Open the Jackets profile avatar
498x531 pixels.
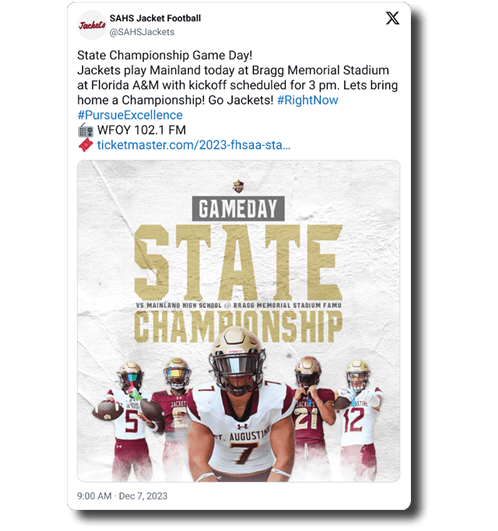click(92, 25)
